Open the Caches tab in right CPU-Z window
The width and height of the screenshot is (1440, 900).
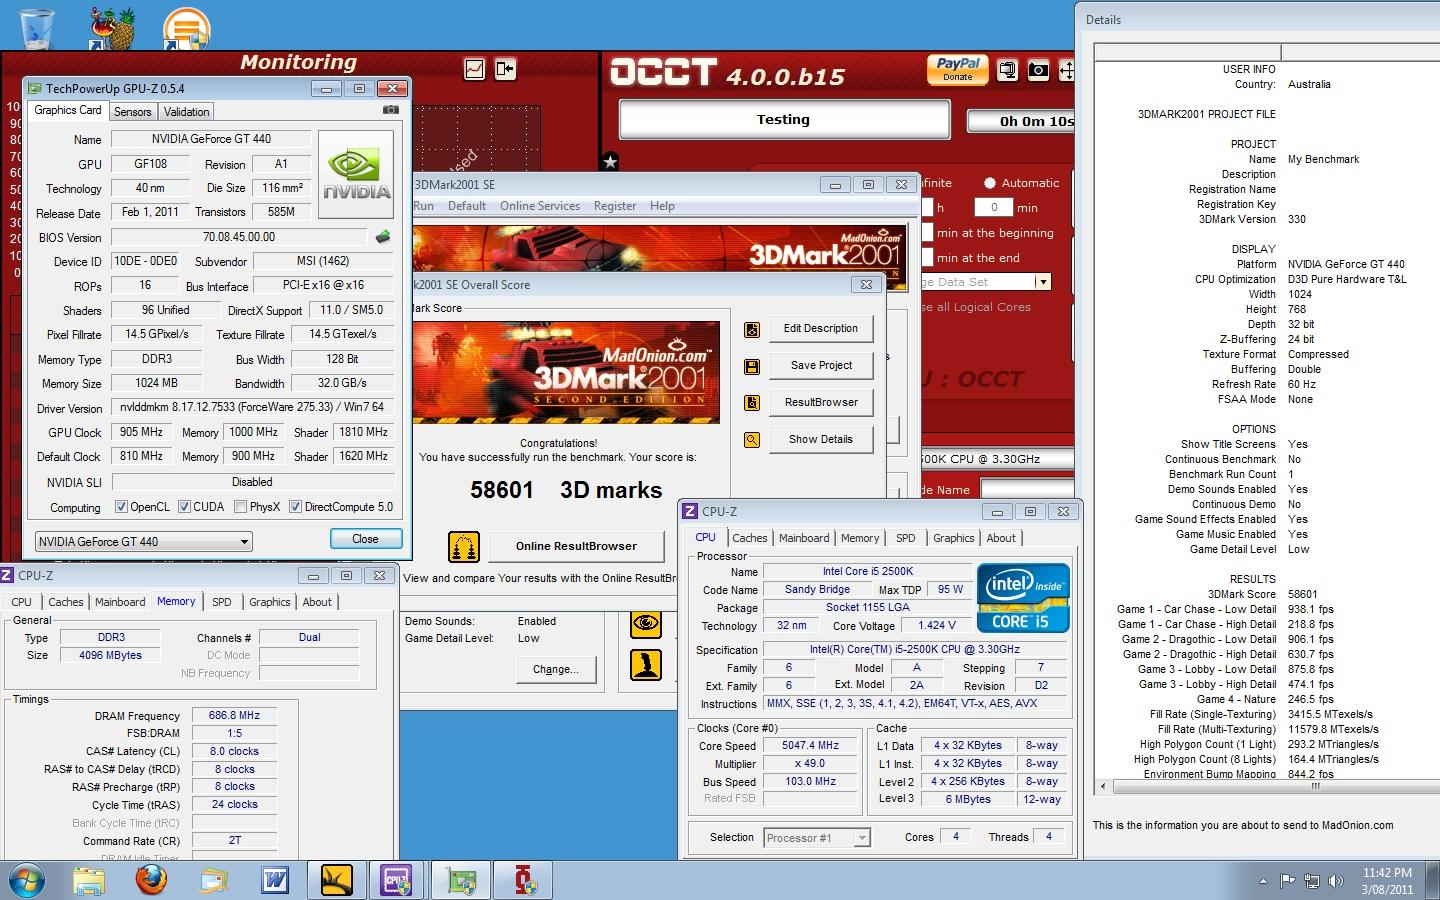(x=750, y=538)
